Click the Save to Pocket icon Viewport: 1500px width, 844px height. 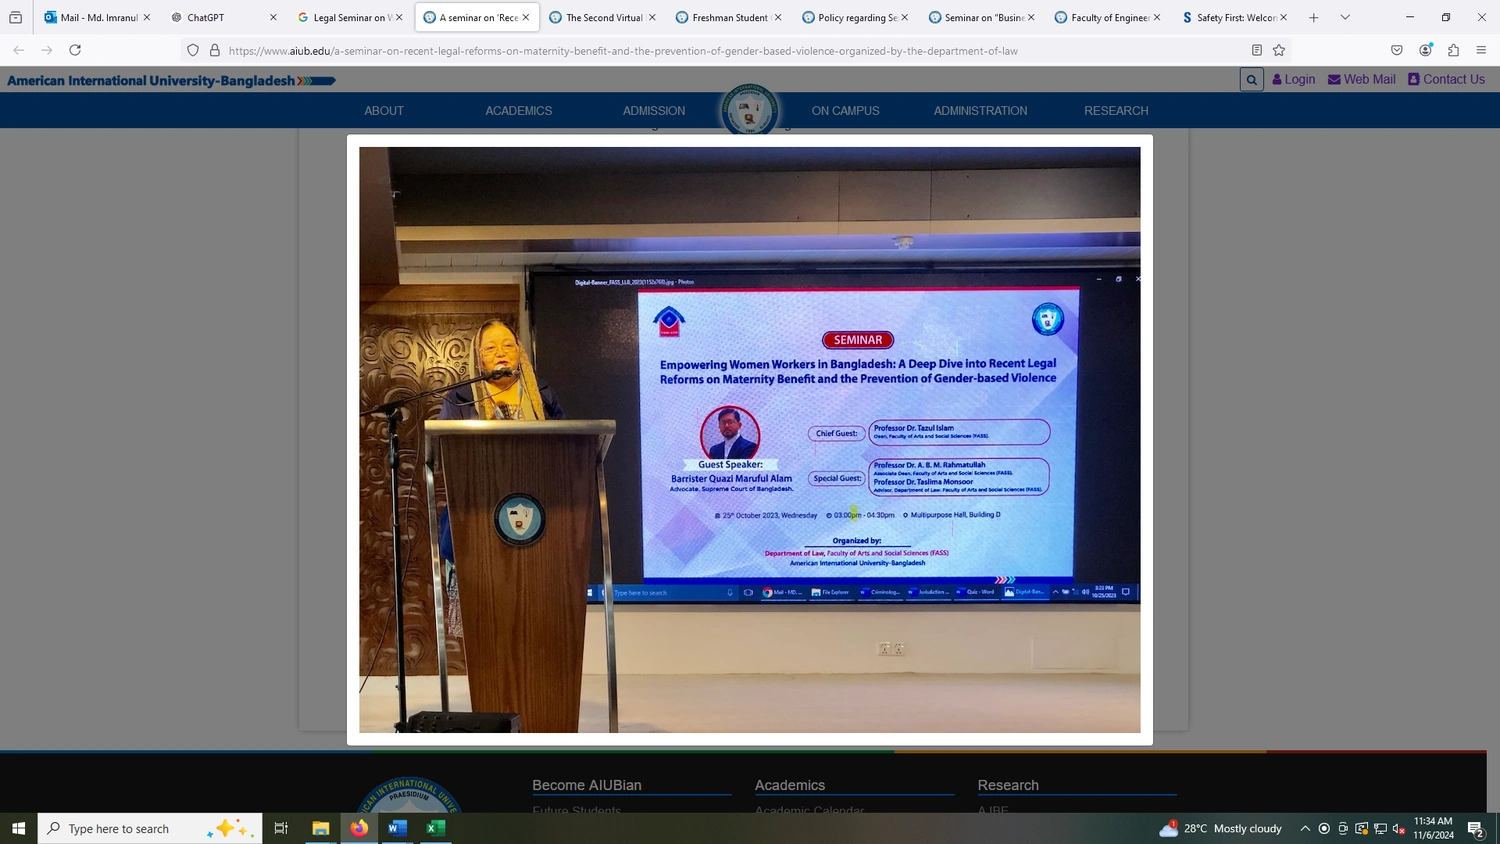click(x=1397, y=50)
